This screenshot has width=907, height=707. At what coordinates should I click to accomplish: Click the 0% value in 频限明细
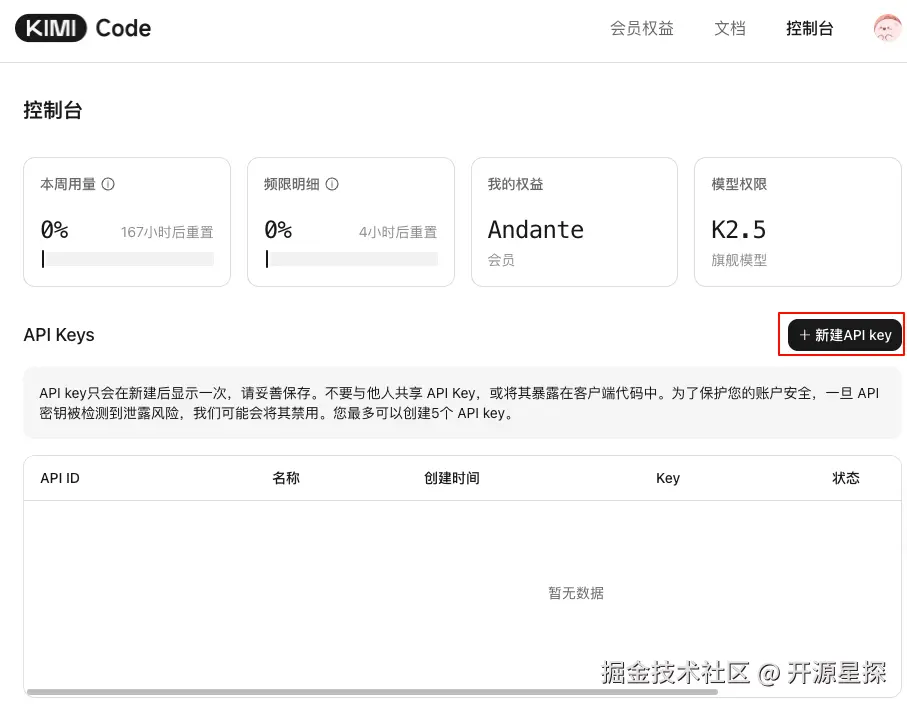[x=278, y=230]
